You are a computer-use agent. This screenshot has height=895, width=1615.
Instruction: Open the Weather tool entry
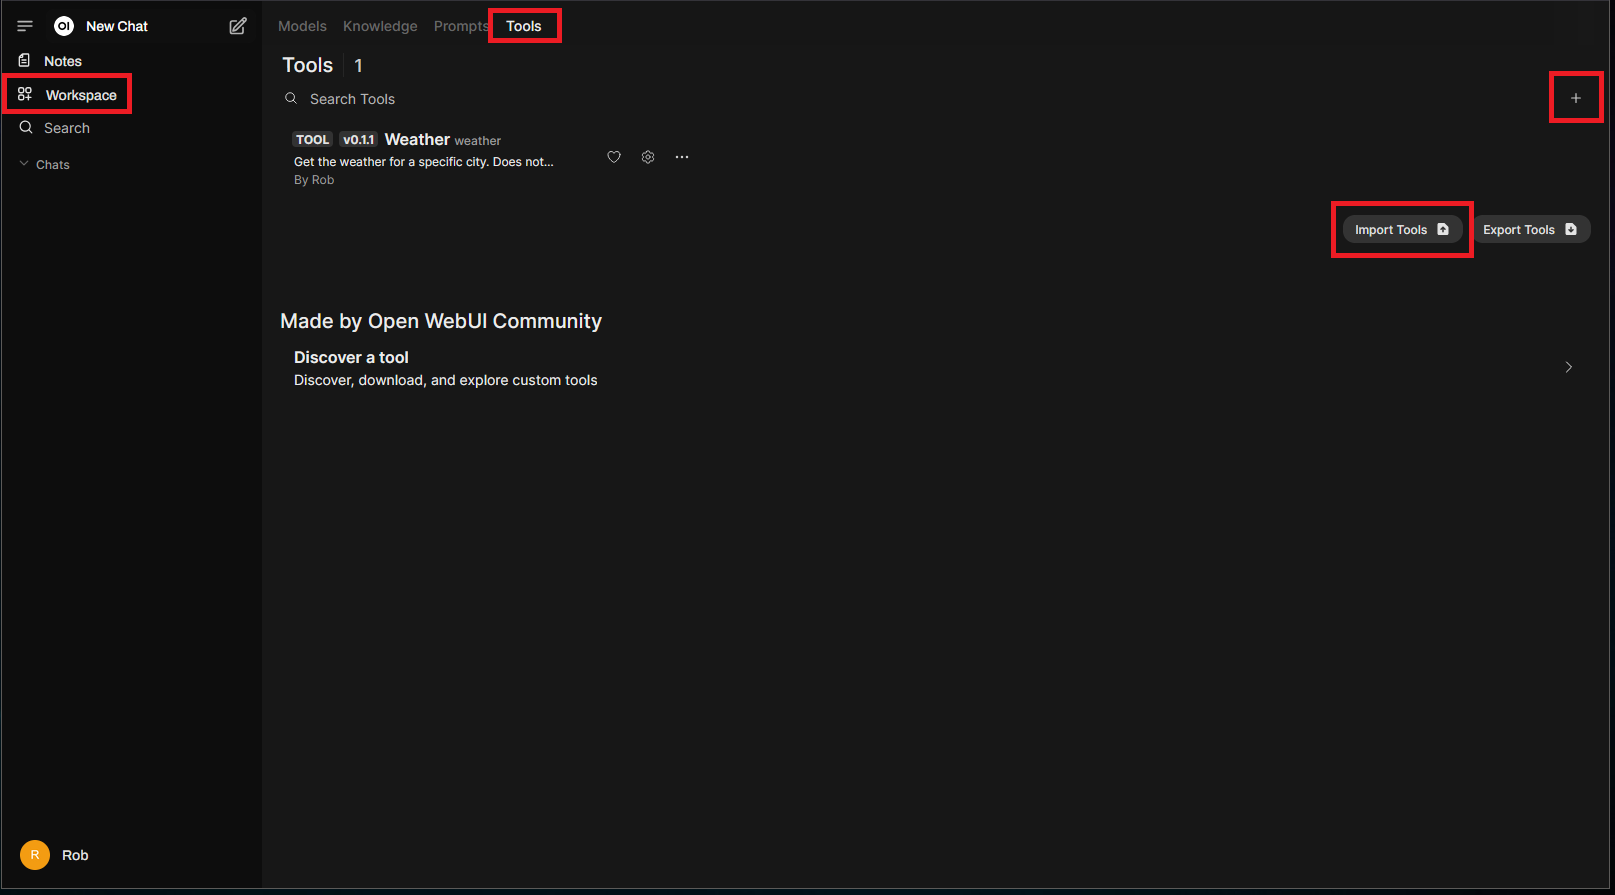(440, 158)
